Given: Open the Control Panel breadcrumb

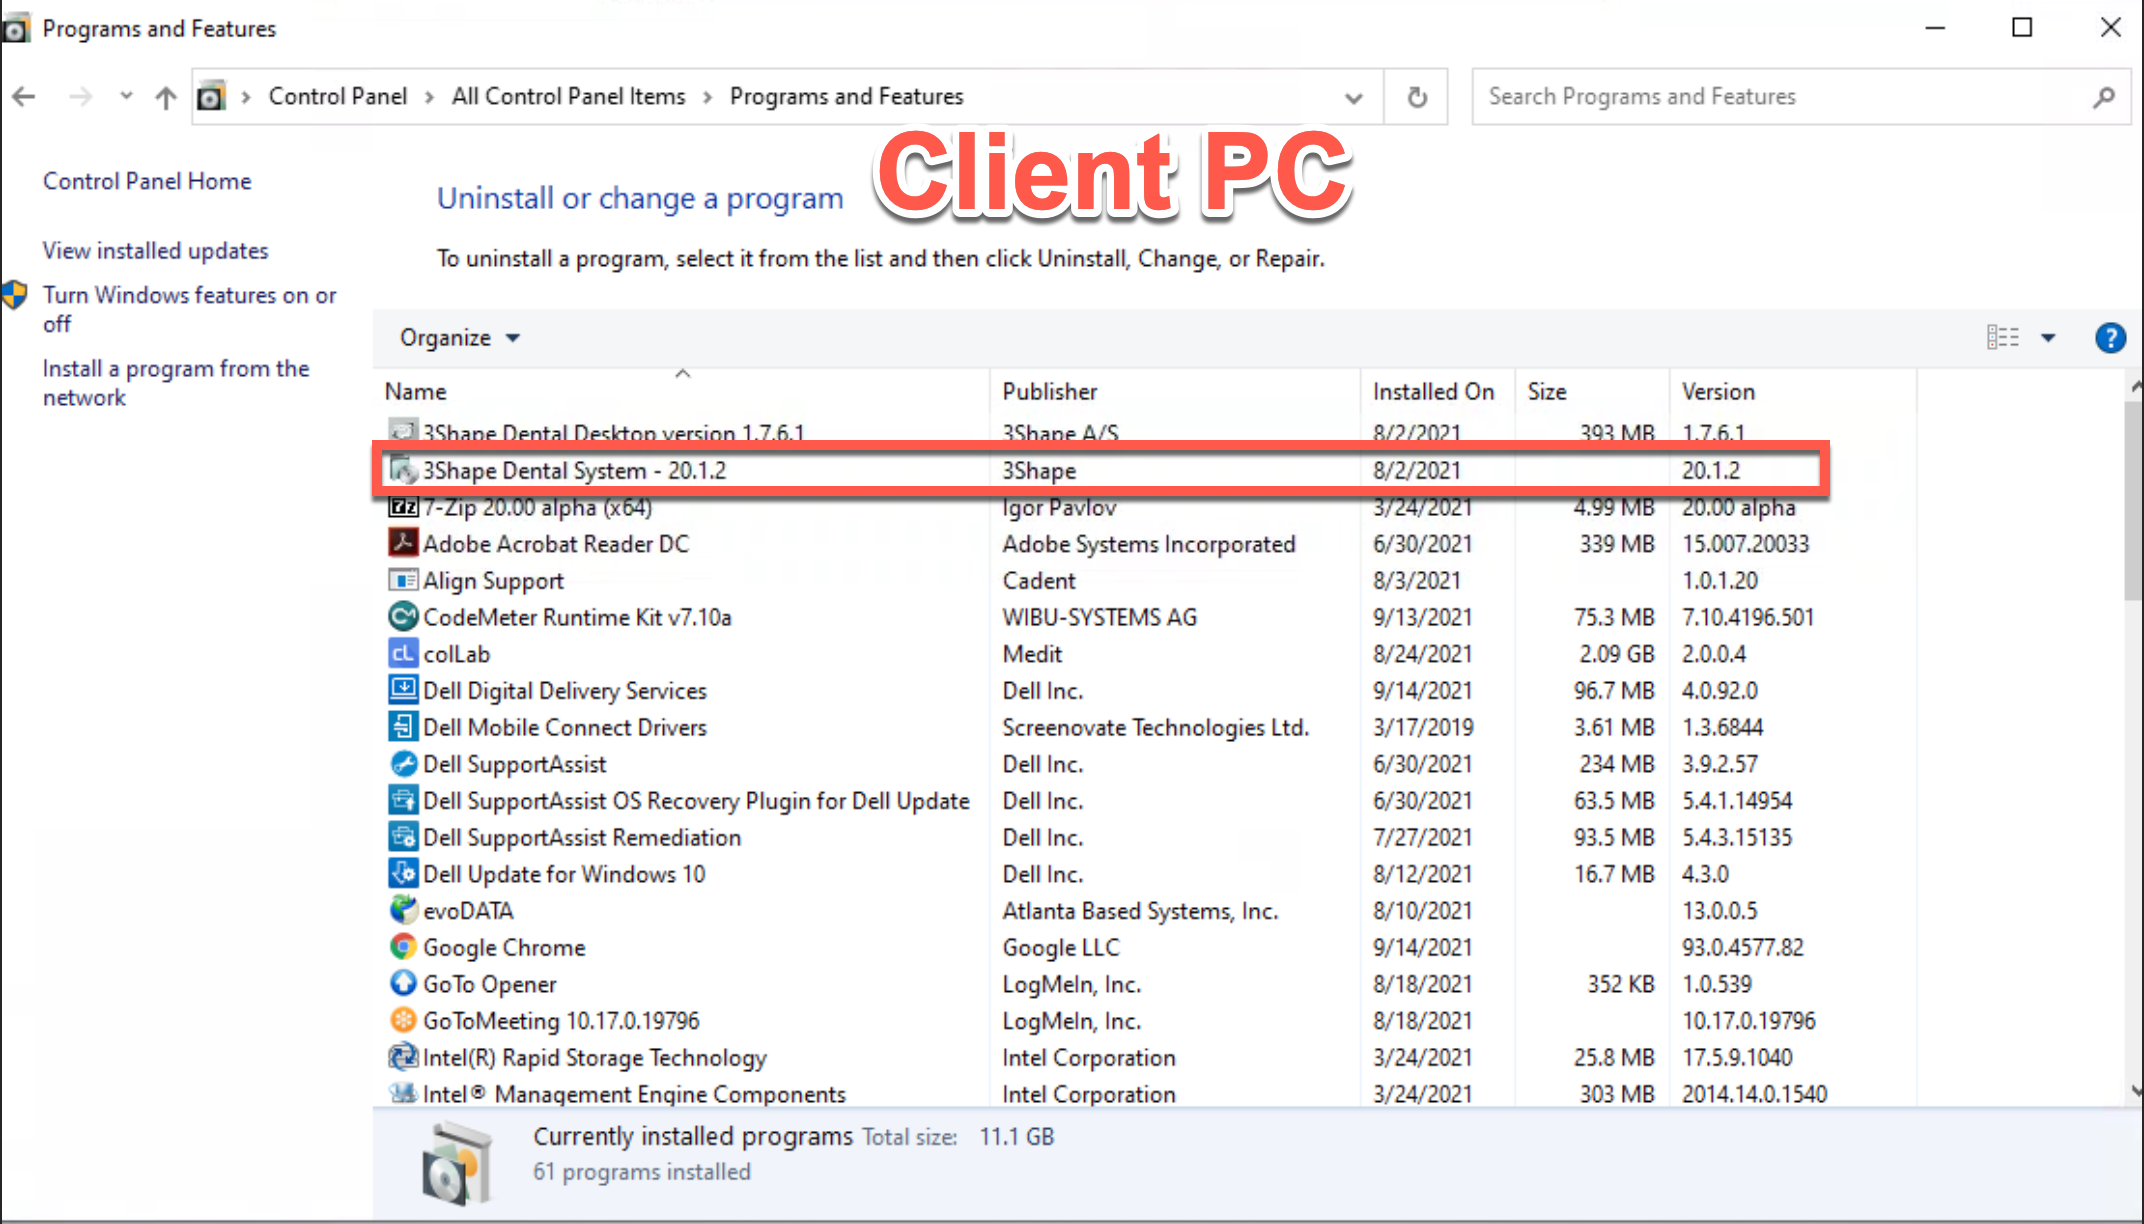Looking at the screenshot, I should point(338,97).
